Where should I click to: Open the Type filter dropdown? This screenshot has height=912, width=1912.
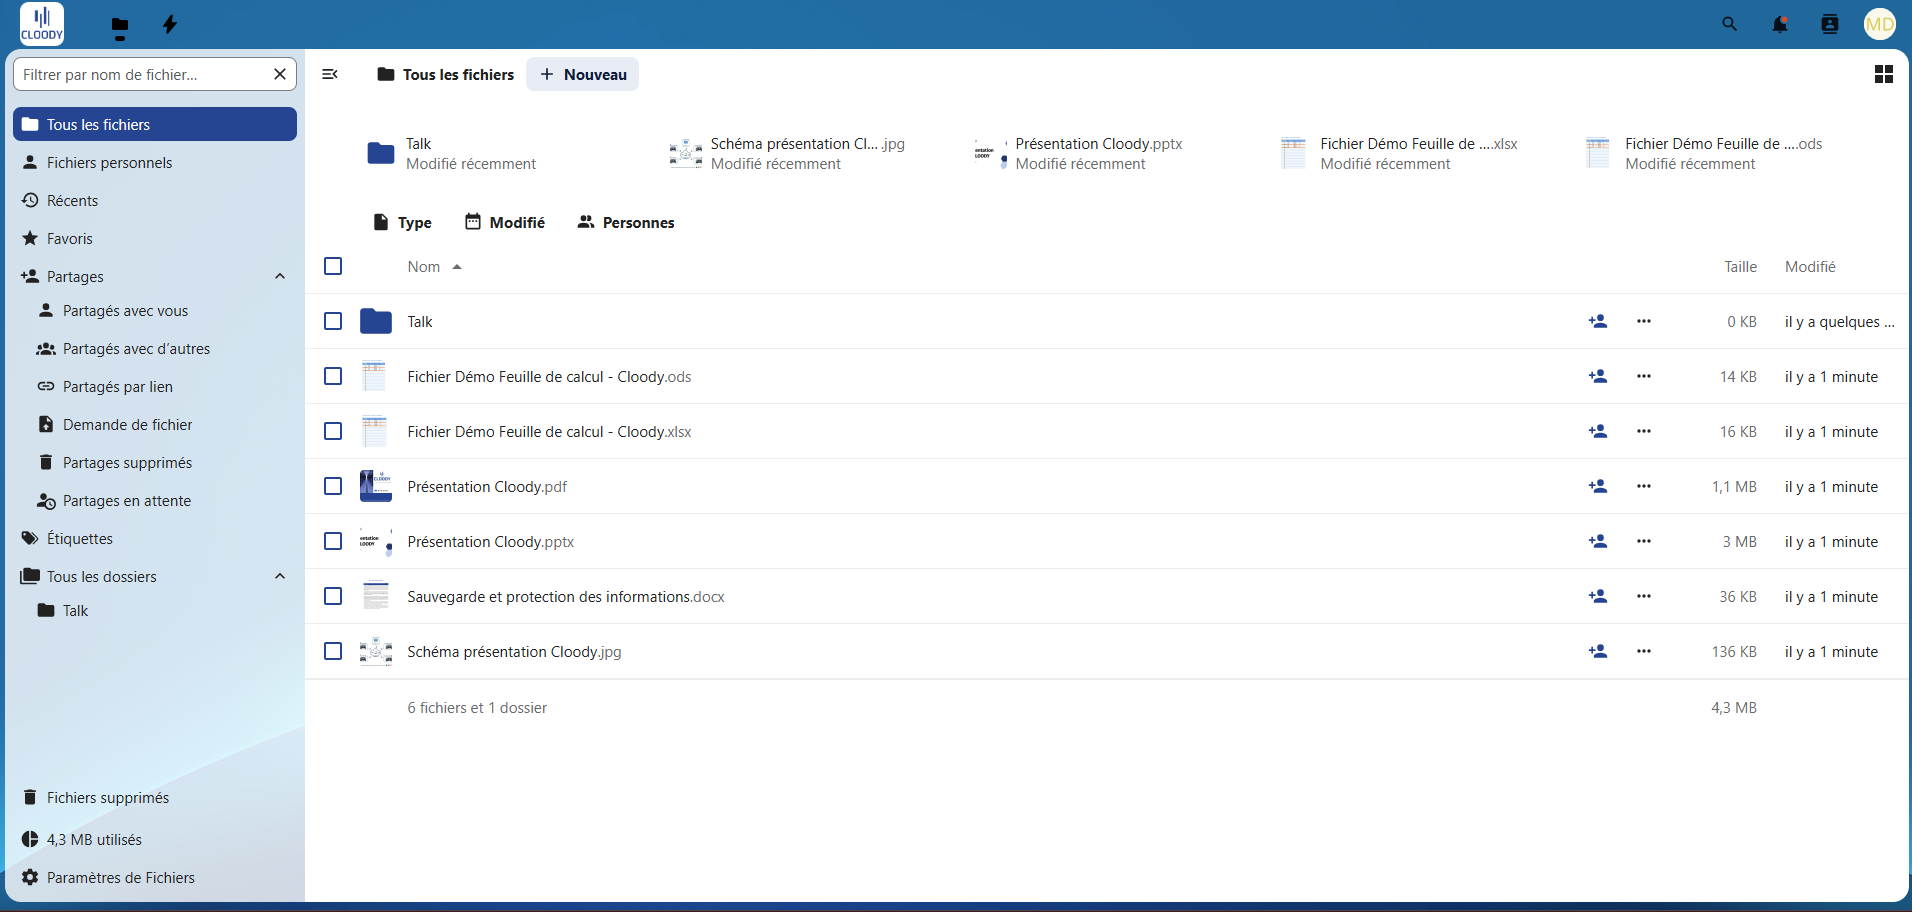click(402, 222)
